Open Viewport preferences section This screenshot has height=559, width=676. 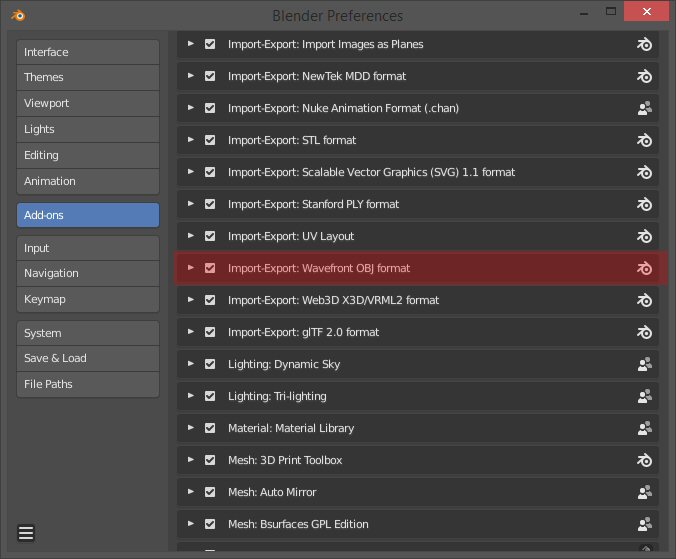tap(88, 103)
